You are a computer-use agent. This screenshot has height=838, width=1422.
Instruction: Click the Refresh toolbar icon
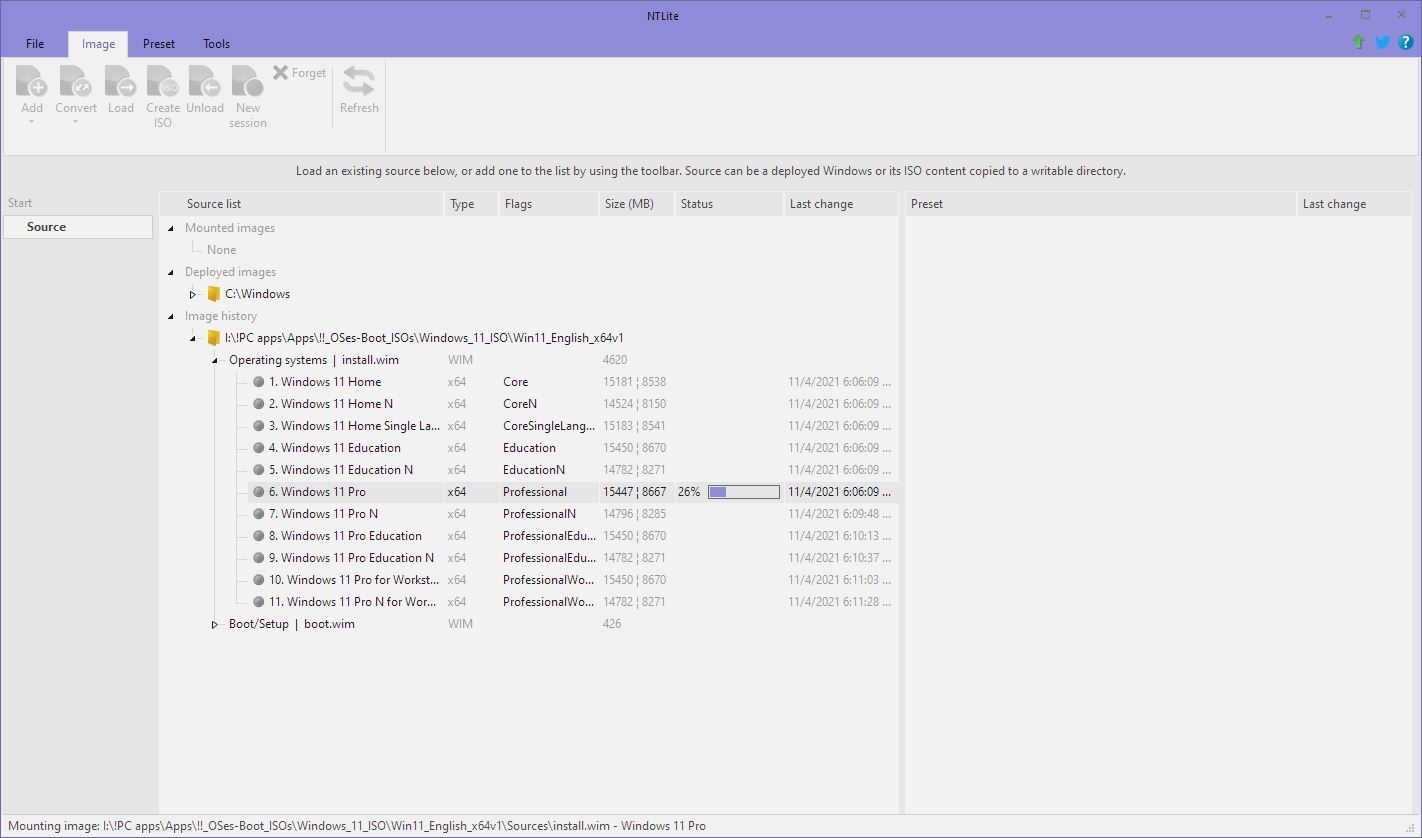point(359,82)
